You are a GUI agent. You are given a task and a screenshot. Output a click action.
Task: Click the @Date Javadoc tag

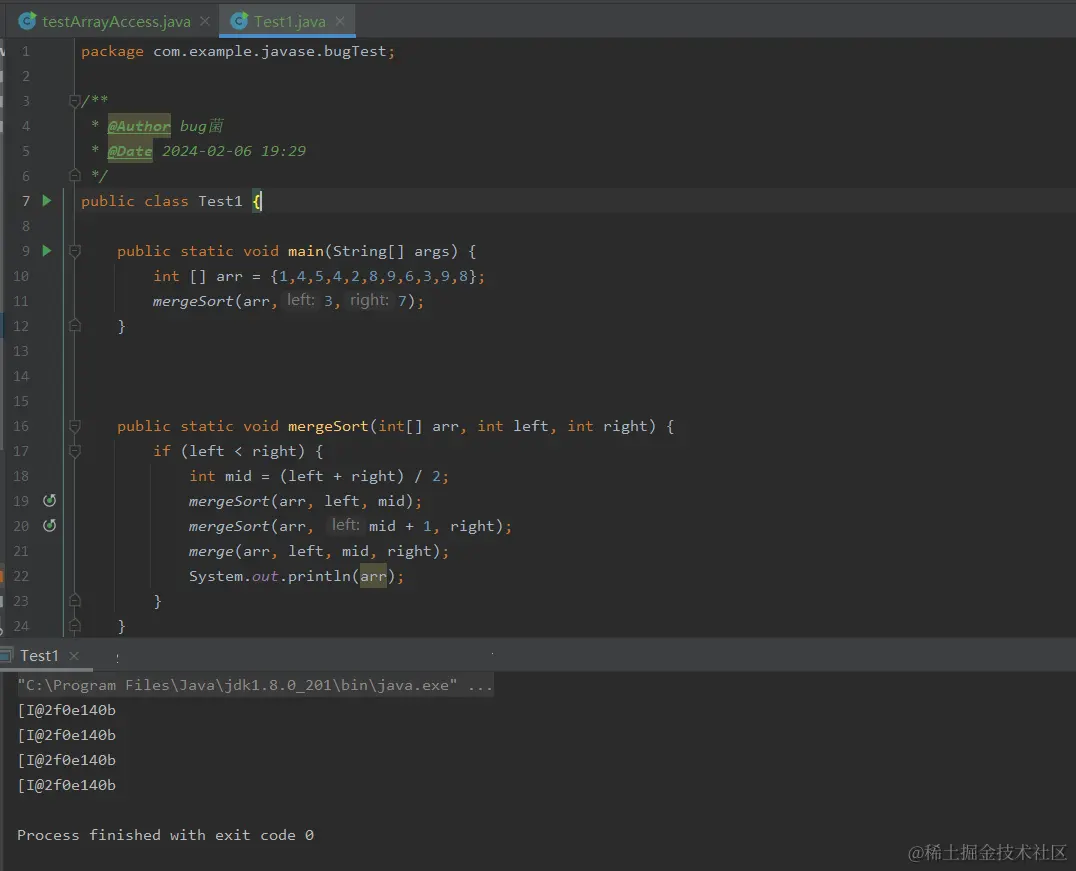pos(130,151)
